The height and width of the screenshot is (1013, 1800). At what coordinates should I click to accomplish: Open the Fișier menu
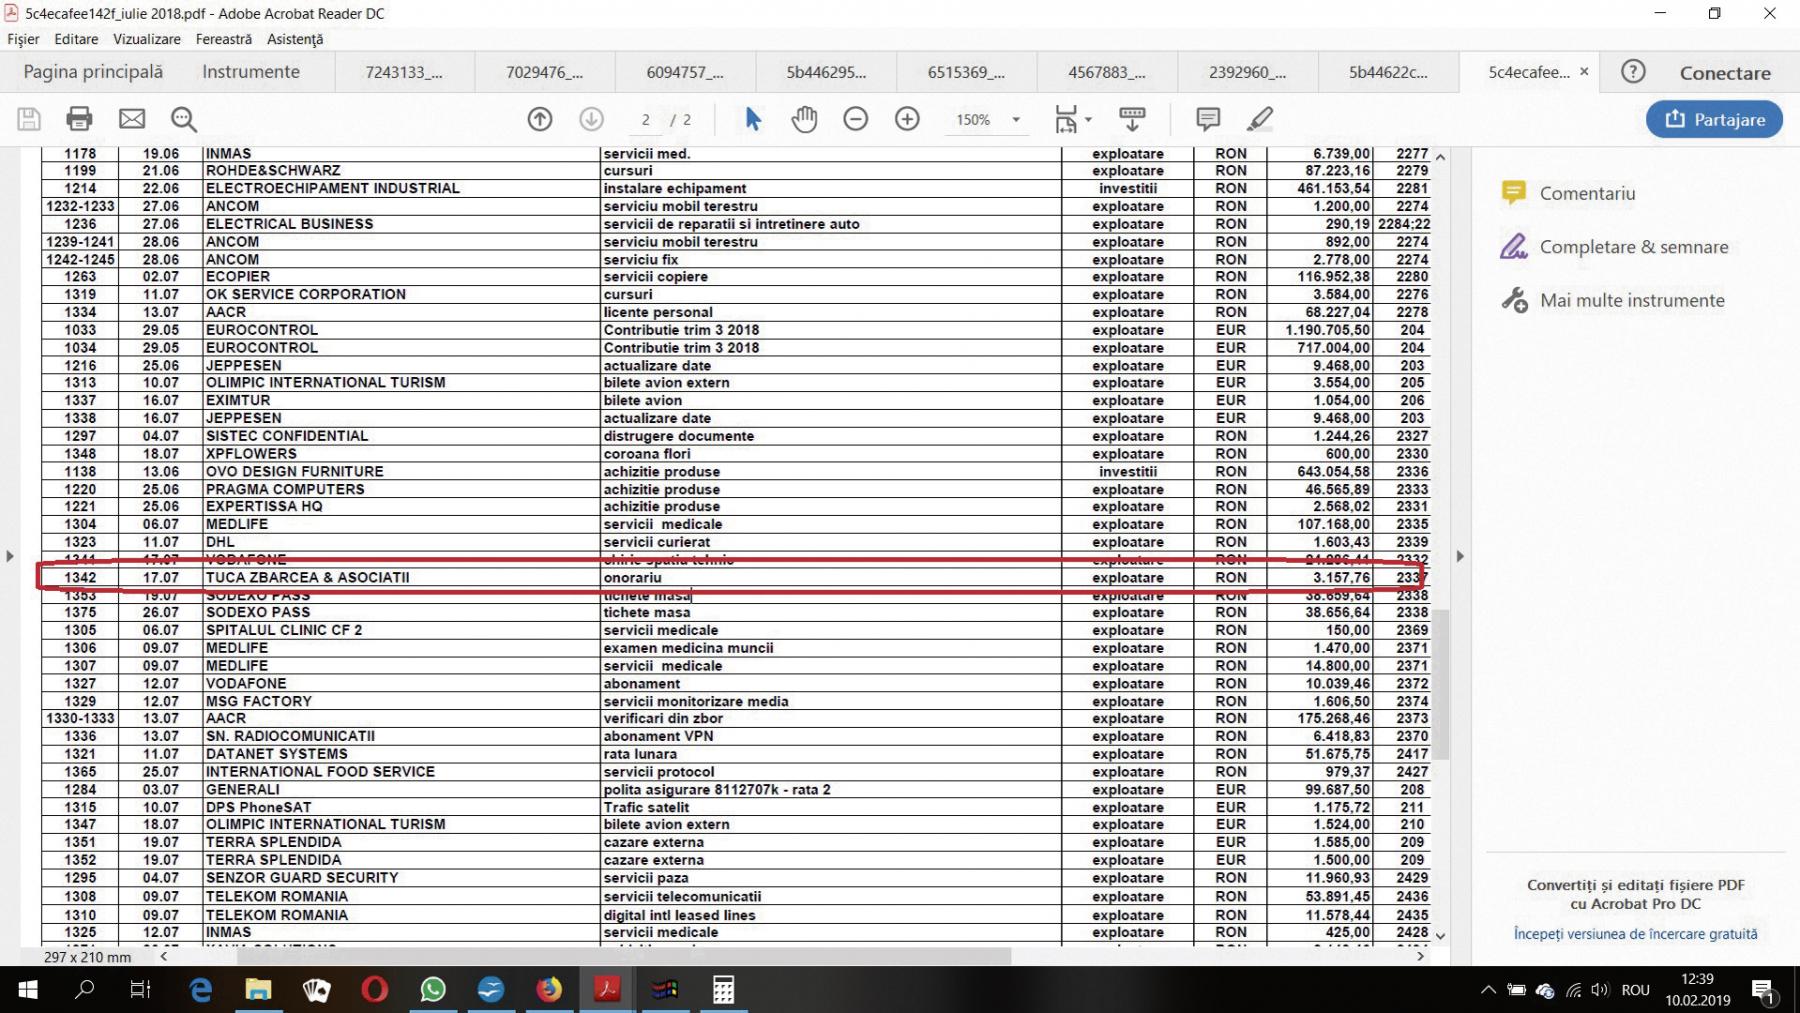click(x=23, y=39)
